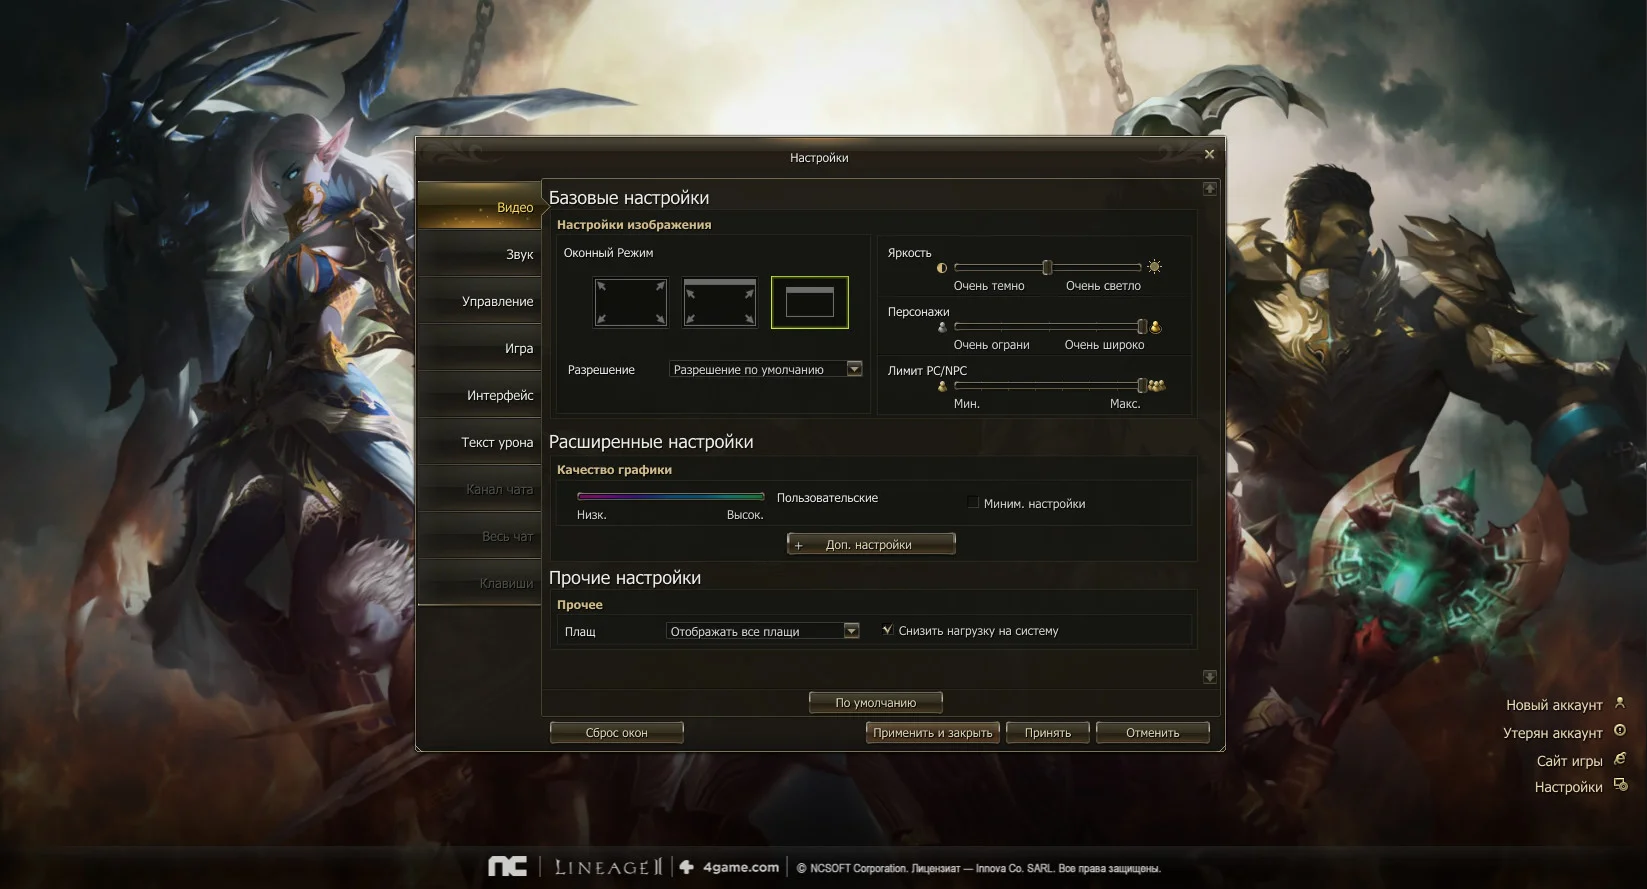Expand Доп. настройки section
This screenshot has height=889, width=1647.
[871, 544]
